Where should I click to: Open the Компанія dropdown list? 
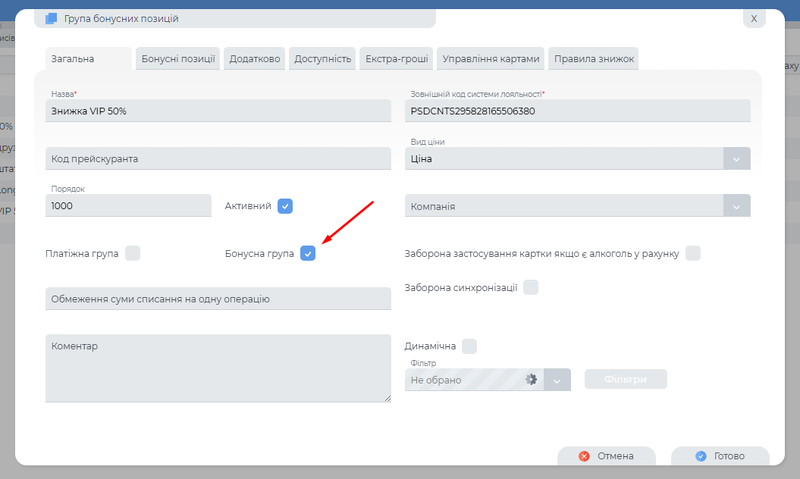[x=737, y=206]
